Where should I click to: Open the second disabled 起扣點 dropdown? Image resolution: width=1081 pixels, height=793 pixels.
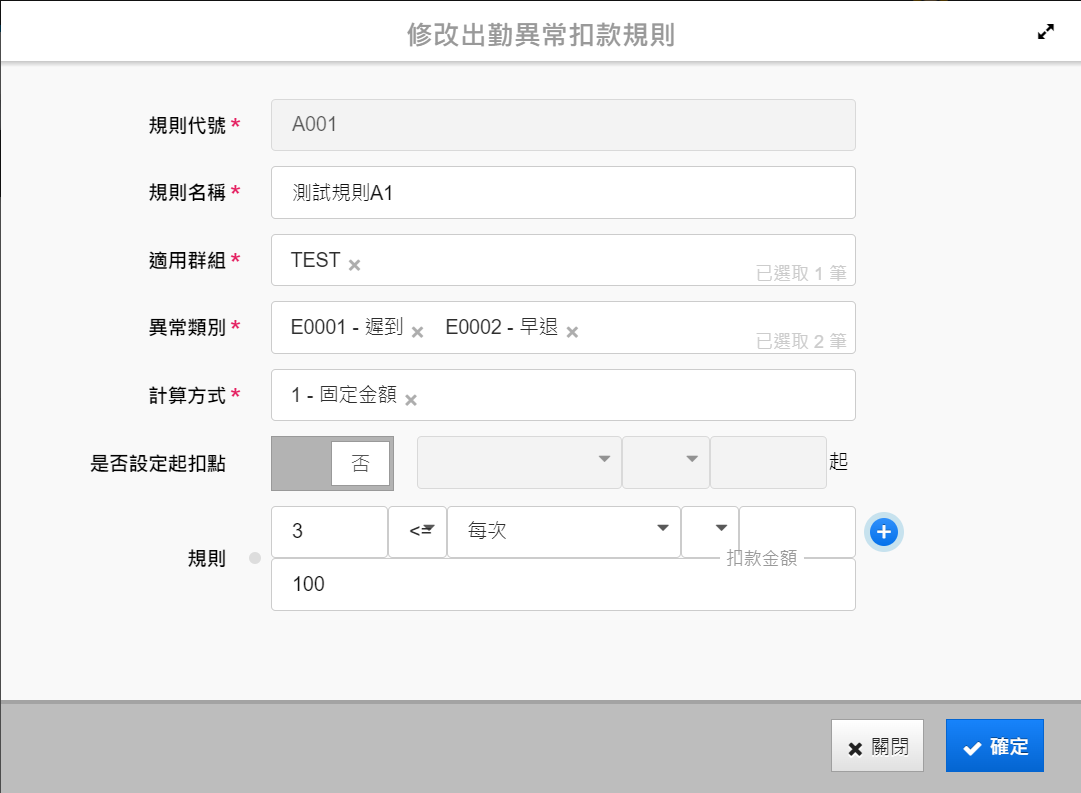coord(666,462)
